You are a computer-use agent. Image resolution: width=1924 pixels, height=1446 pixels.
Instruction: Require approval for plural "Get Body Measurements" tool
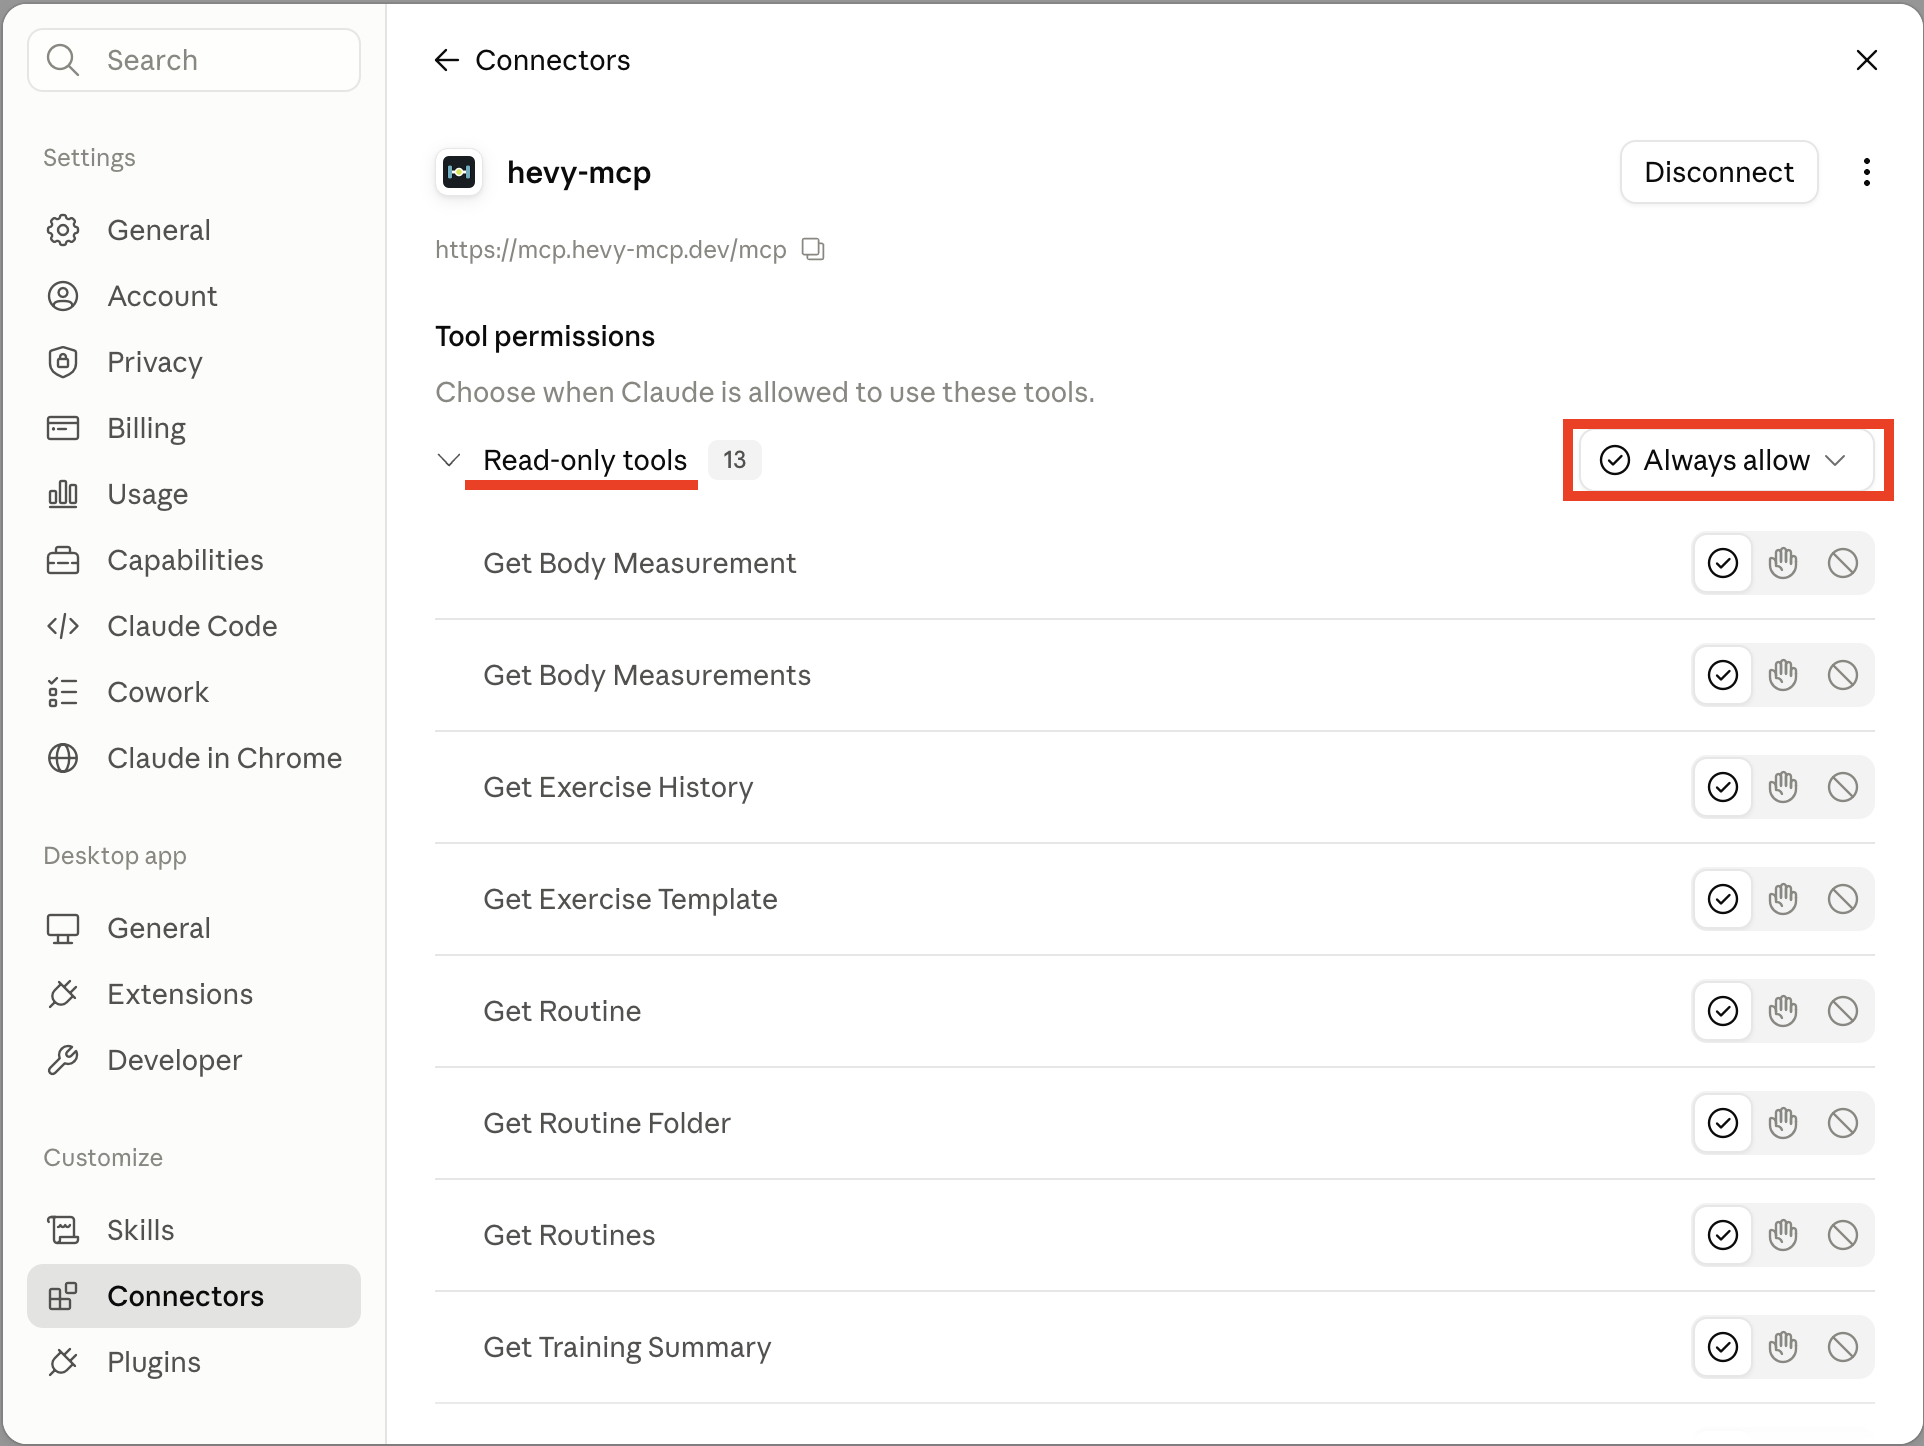(1783, 675)
